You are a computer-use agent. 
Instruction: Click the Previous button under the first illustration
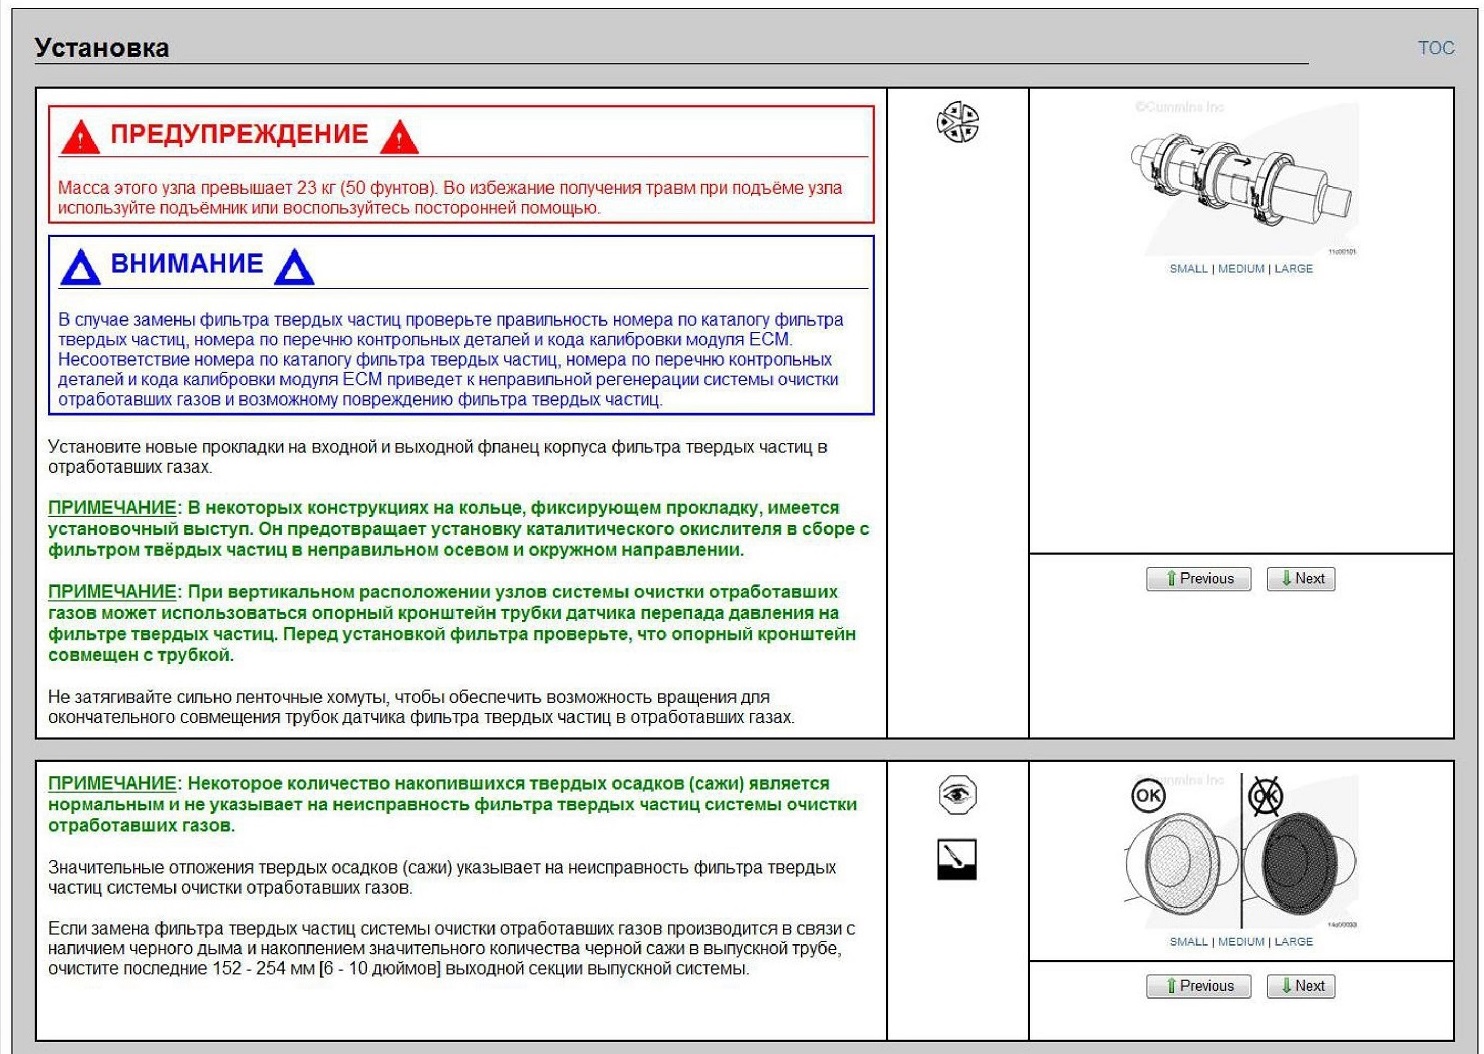pyautogui.click(x=1198, y=579)
